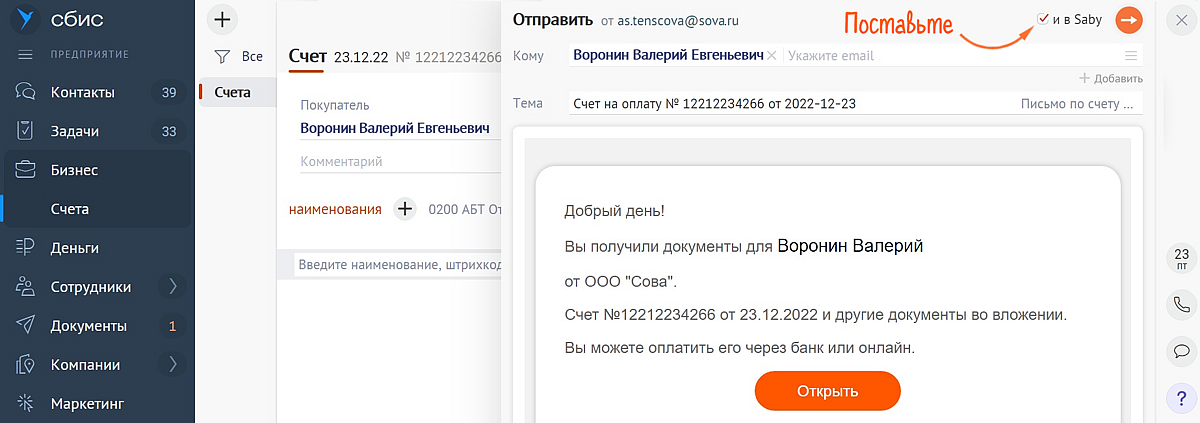Click the plus icon to create new document
Image resolution: width=1200 pixels, height=423 pixels.
coord(223,19)
